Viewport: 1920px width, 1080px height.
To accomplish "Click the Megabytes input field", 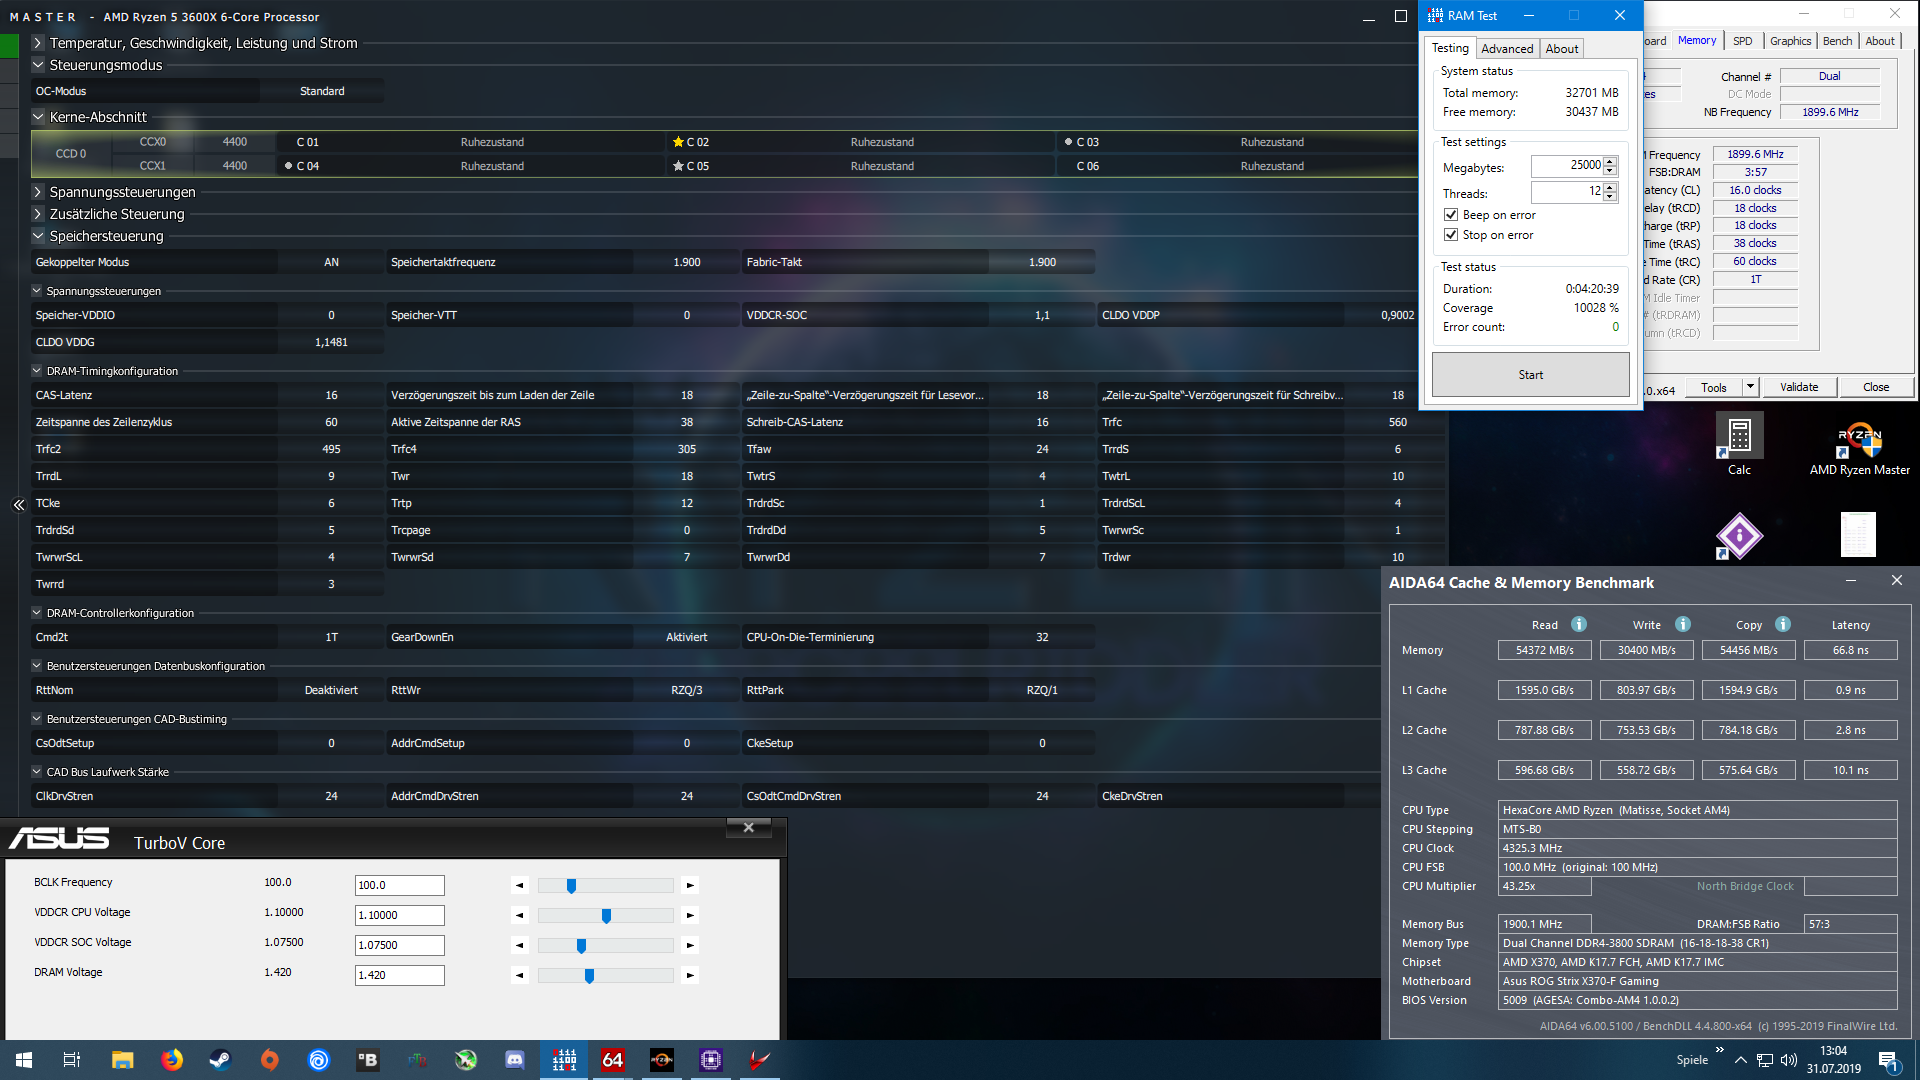I will (x=1566, y=166).
